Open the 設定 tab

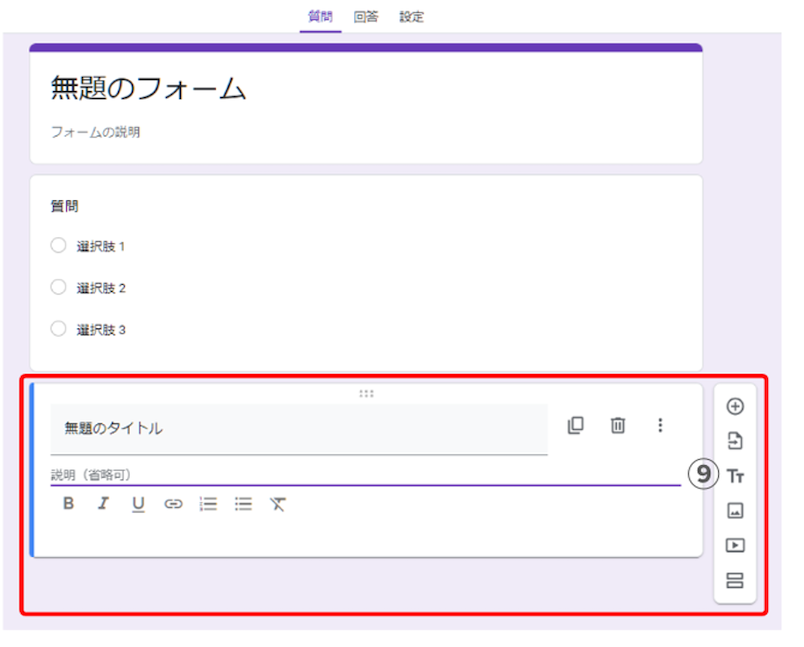tap(410, 16)
